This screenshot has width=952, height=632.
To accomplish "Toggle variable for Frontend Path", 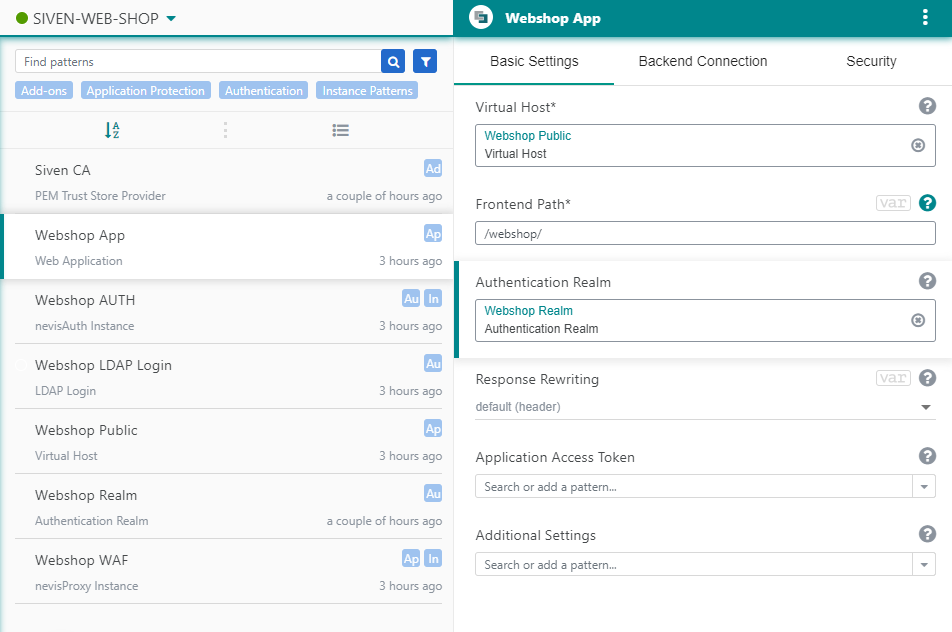I will tap(892, 203).
